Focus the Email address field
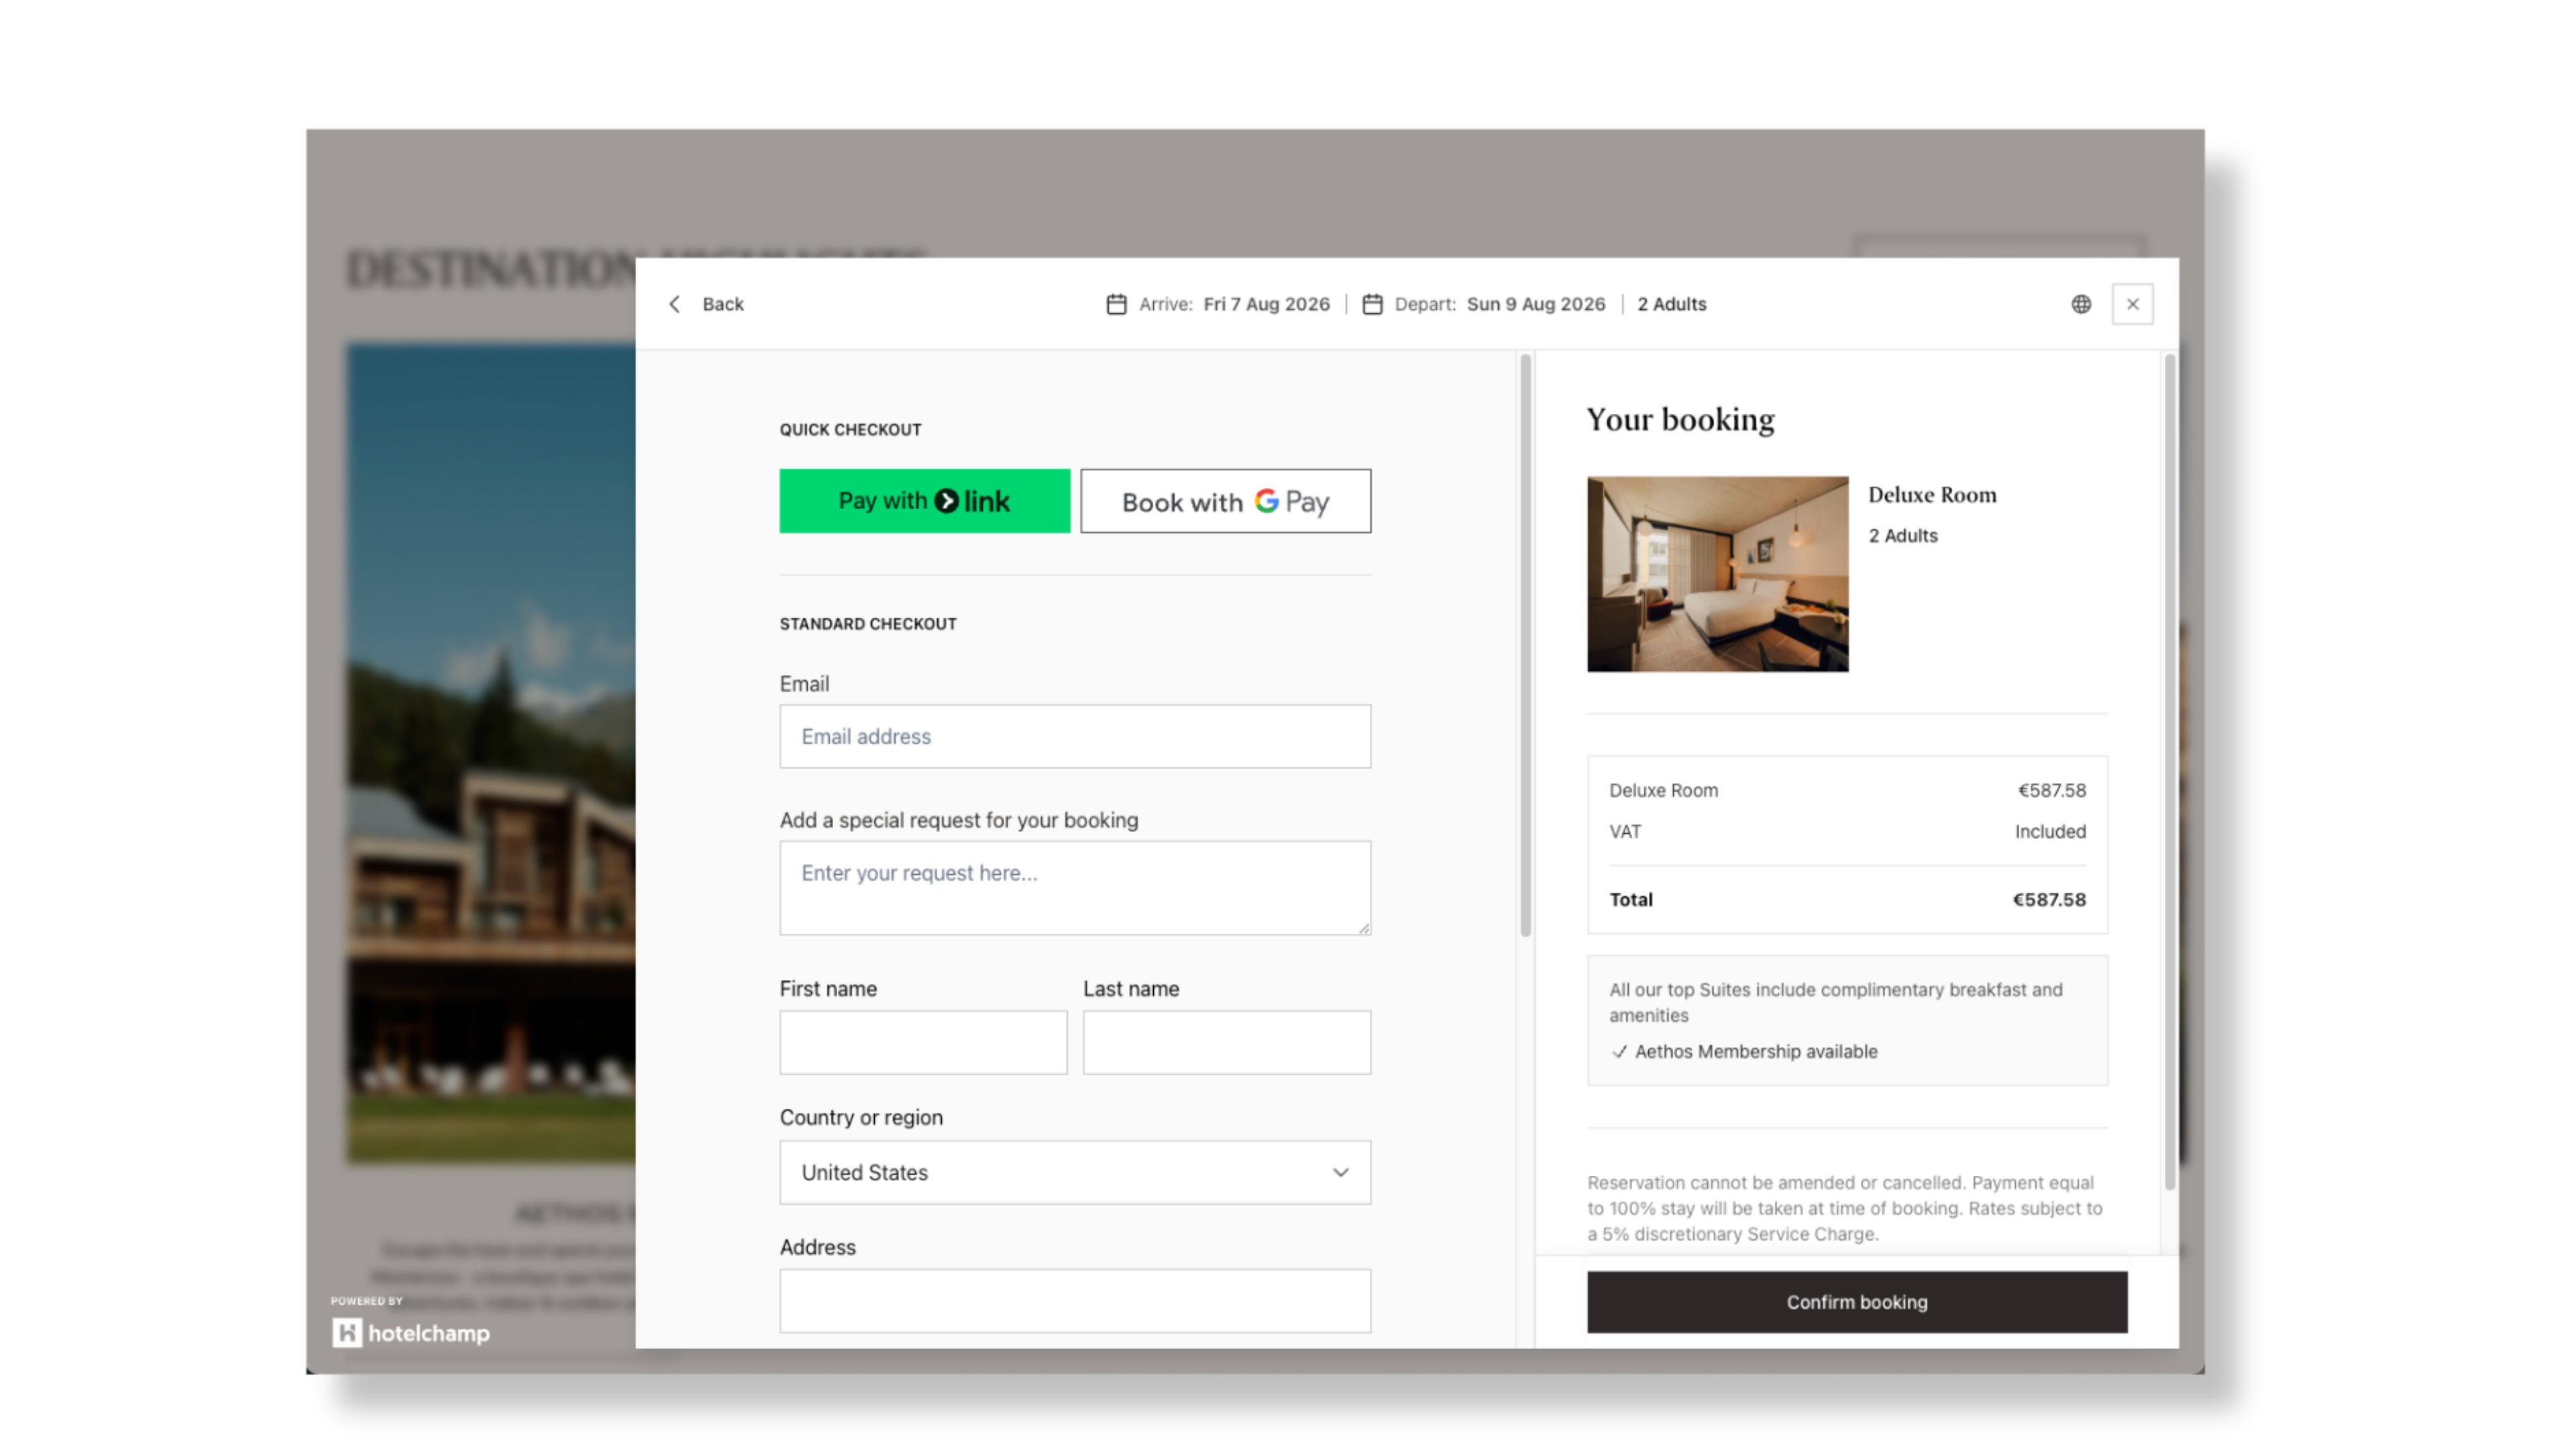 (1075, 737)
